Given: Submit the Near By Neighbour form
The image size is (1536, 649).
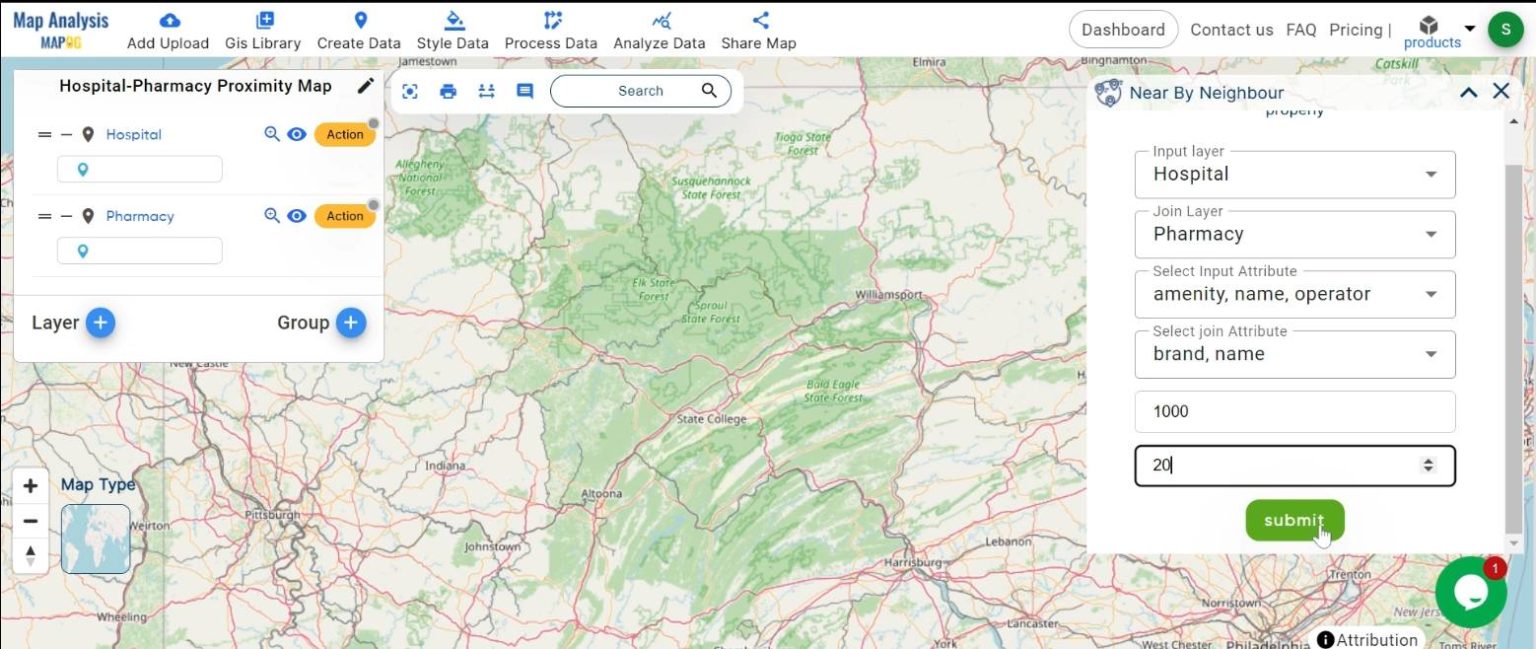Looking at the screenshot, I should [1295, 520].
